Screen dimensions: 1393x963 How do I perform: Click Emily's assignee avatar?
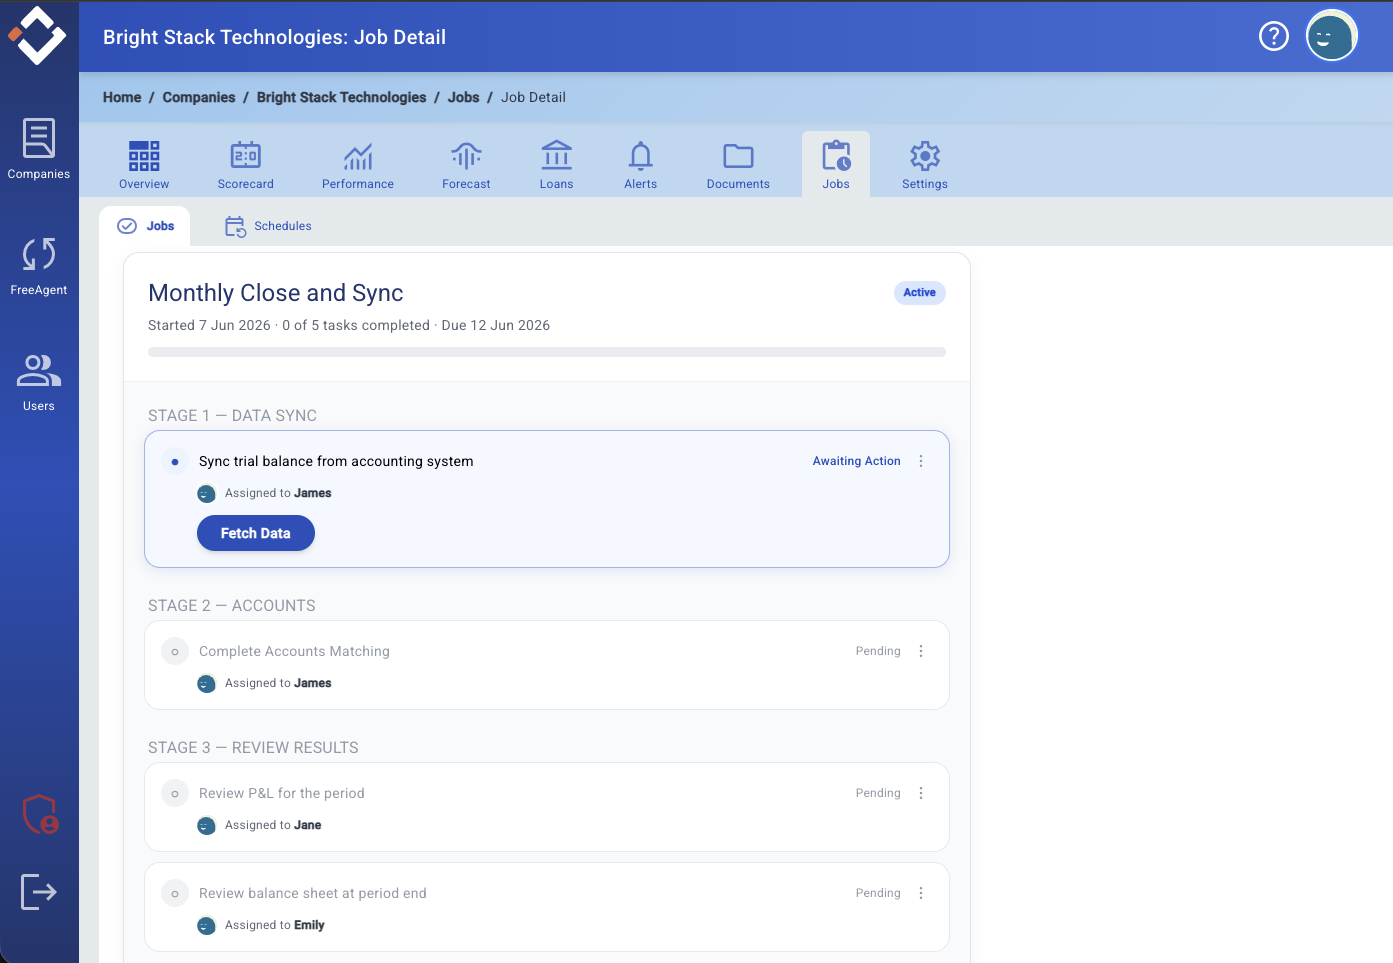[x=207, y=926]
